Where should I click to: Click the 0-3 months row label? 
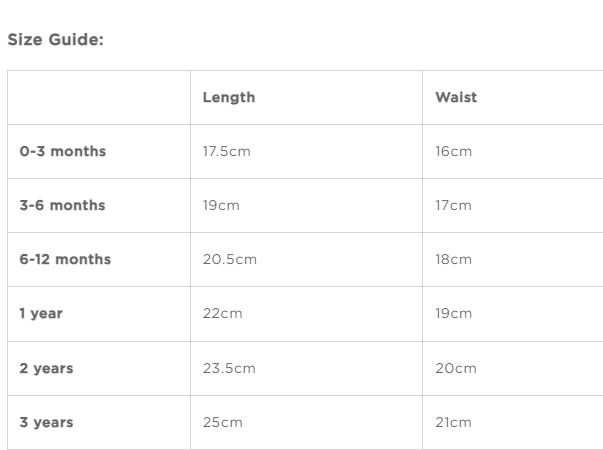pos(62,151)
